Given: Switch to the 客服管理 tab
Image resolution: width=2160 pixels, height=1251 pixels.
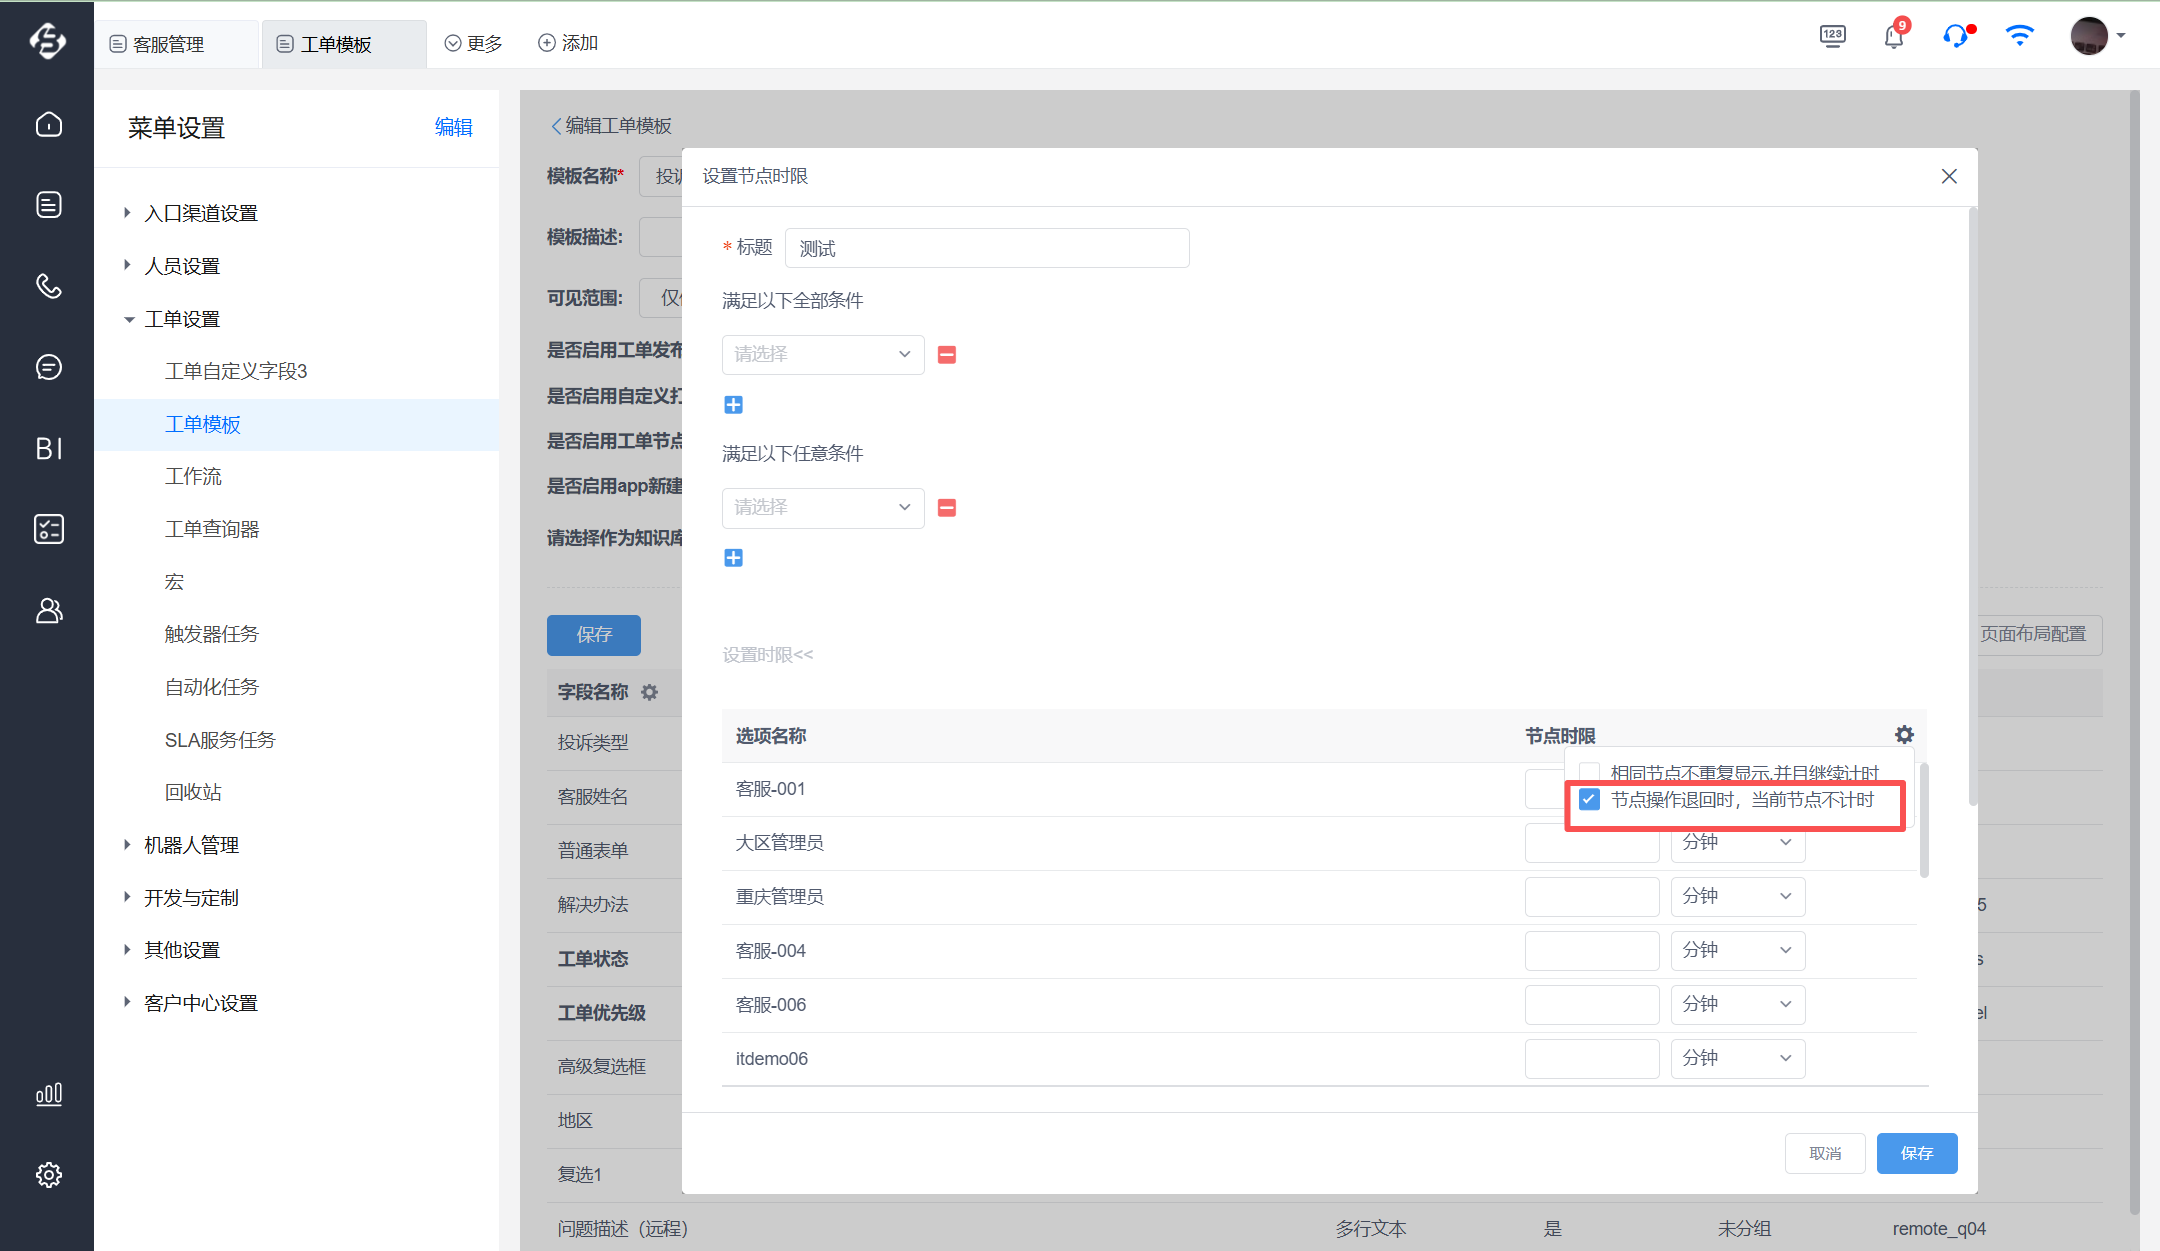Looking at the screenshot, I should [168, 44].
